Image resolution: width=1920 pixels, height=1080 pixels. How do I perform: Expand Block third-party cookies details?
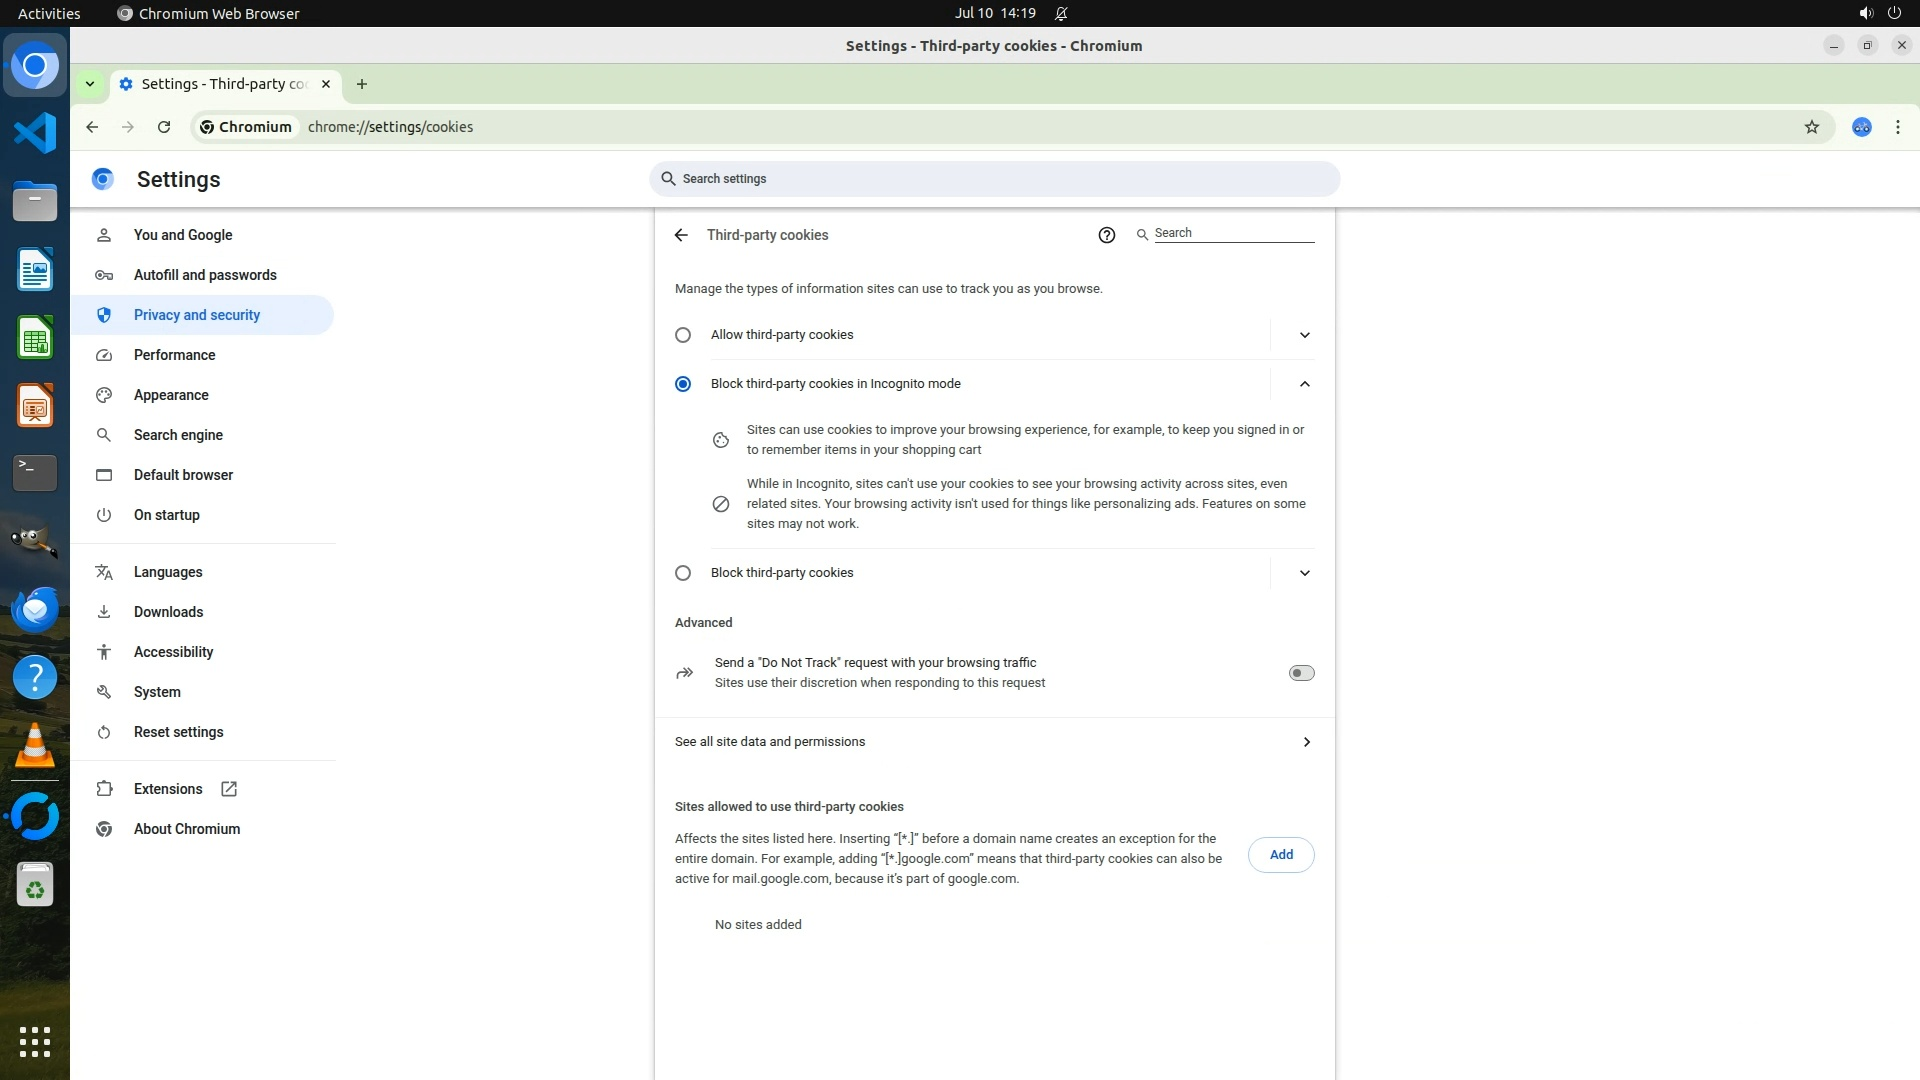[1304, 573]
